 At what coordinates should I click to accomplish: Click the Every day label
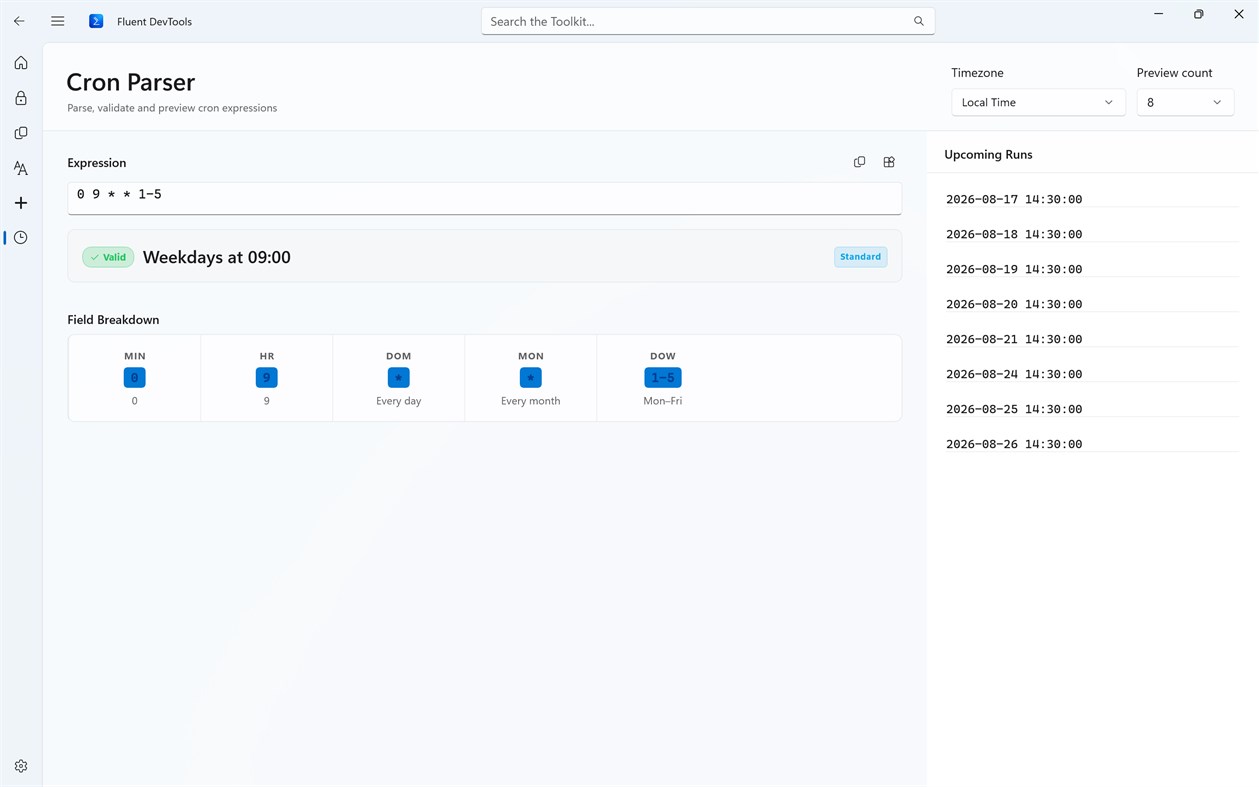coord(399,401)
